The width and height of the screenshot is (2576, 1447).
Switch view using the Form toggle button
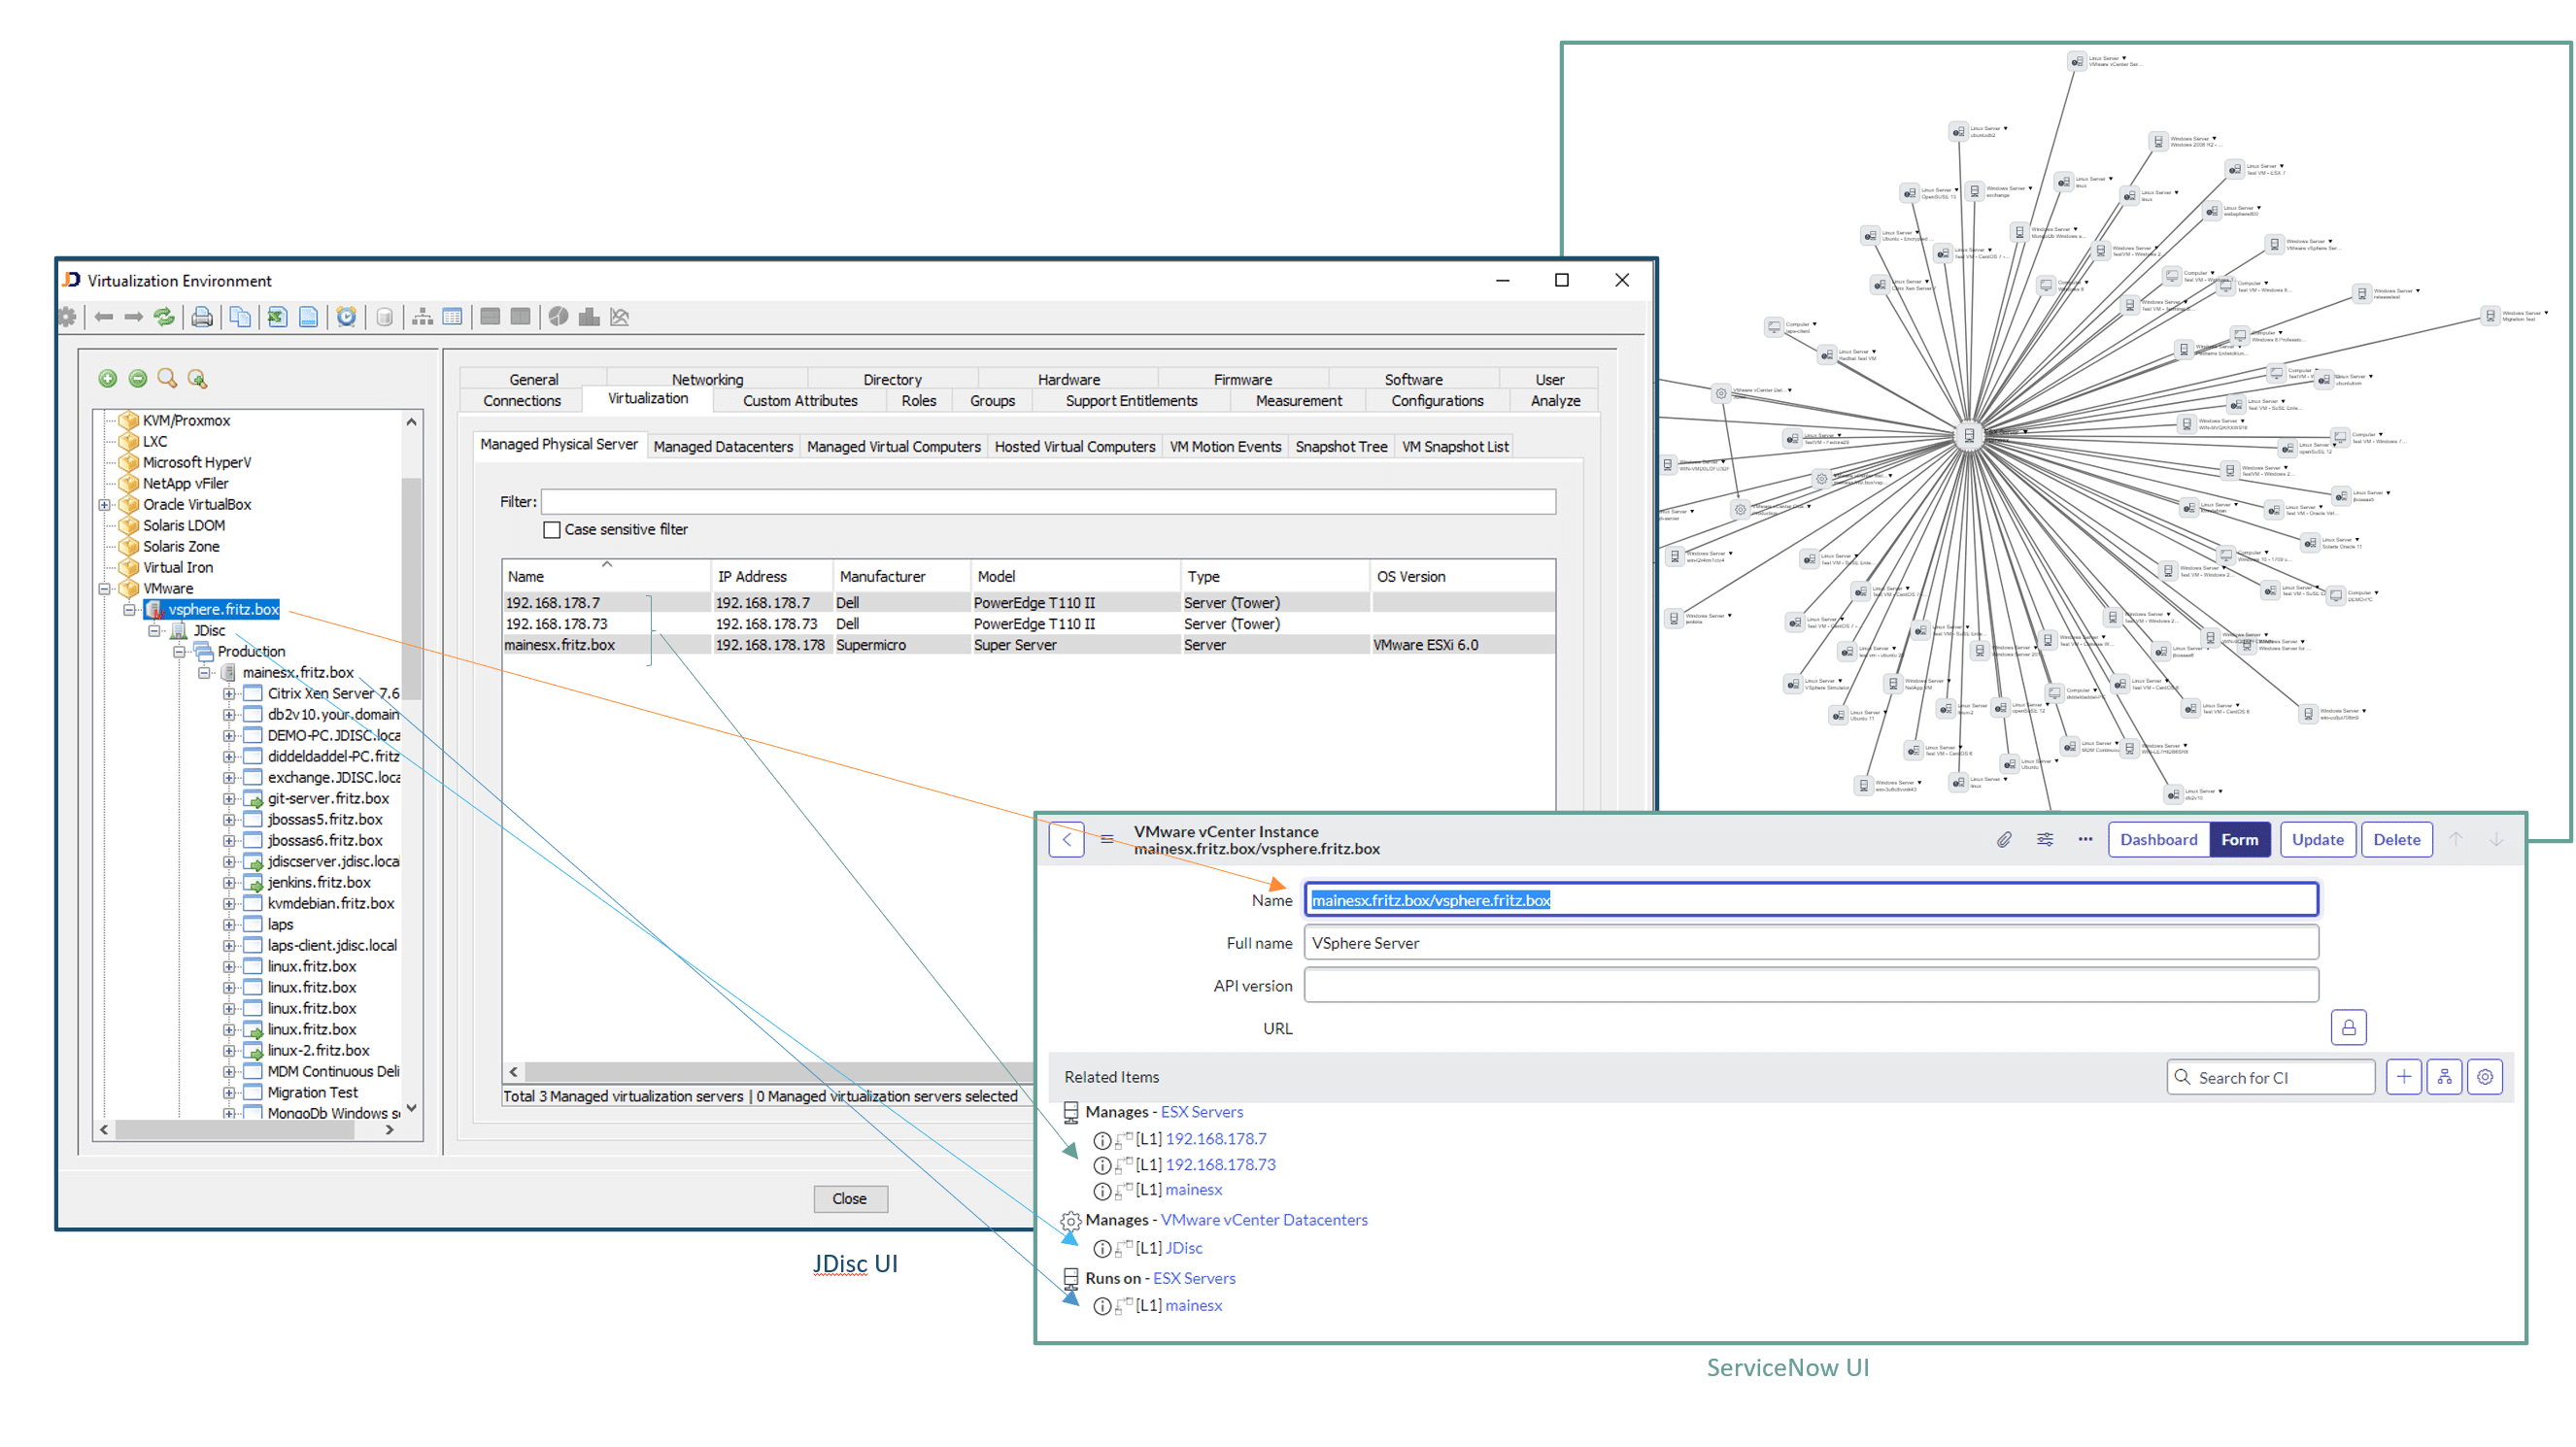[x=2240, y=839]
